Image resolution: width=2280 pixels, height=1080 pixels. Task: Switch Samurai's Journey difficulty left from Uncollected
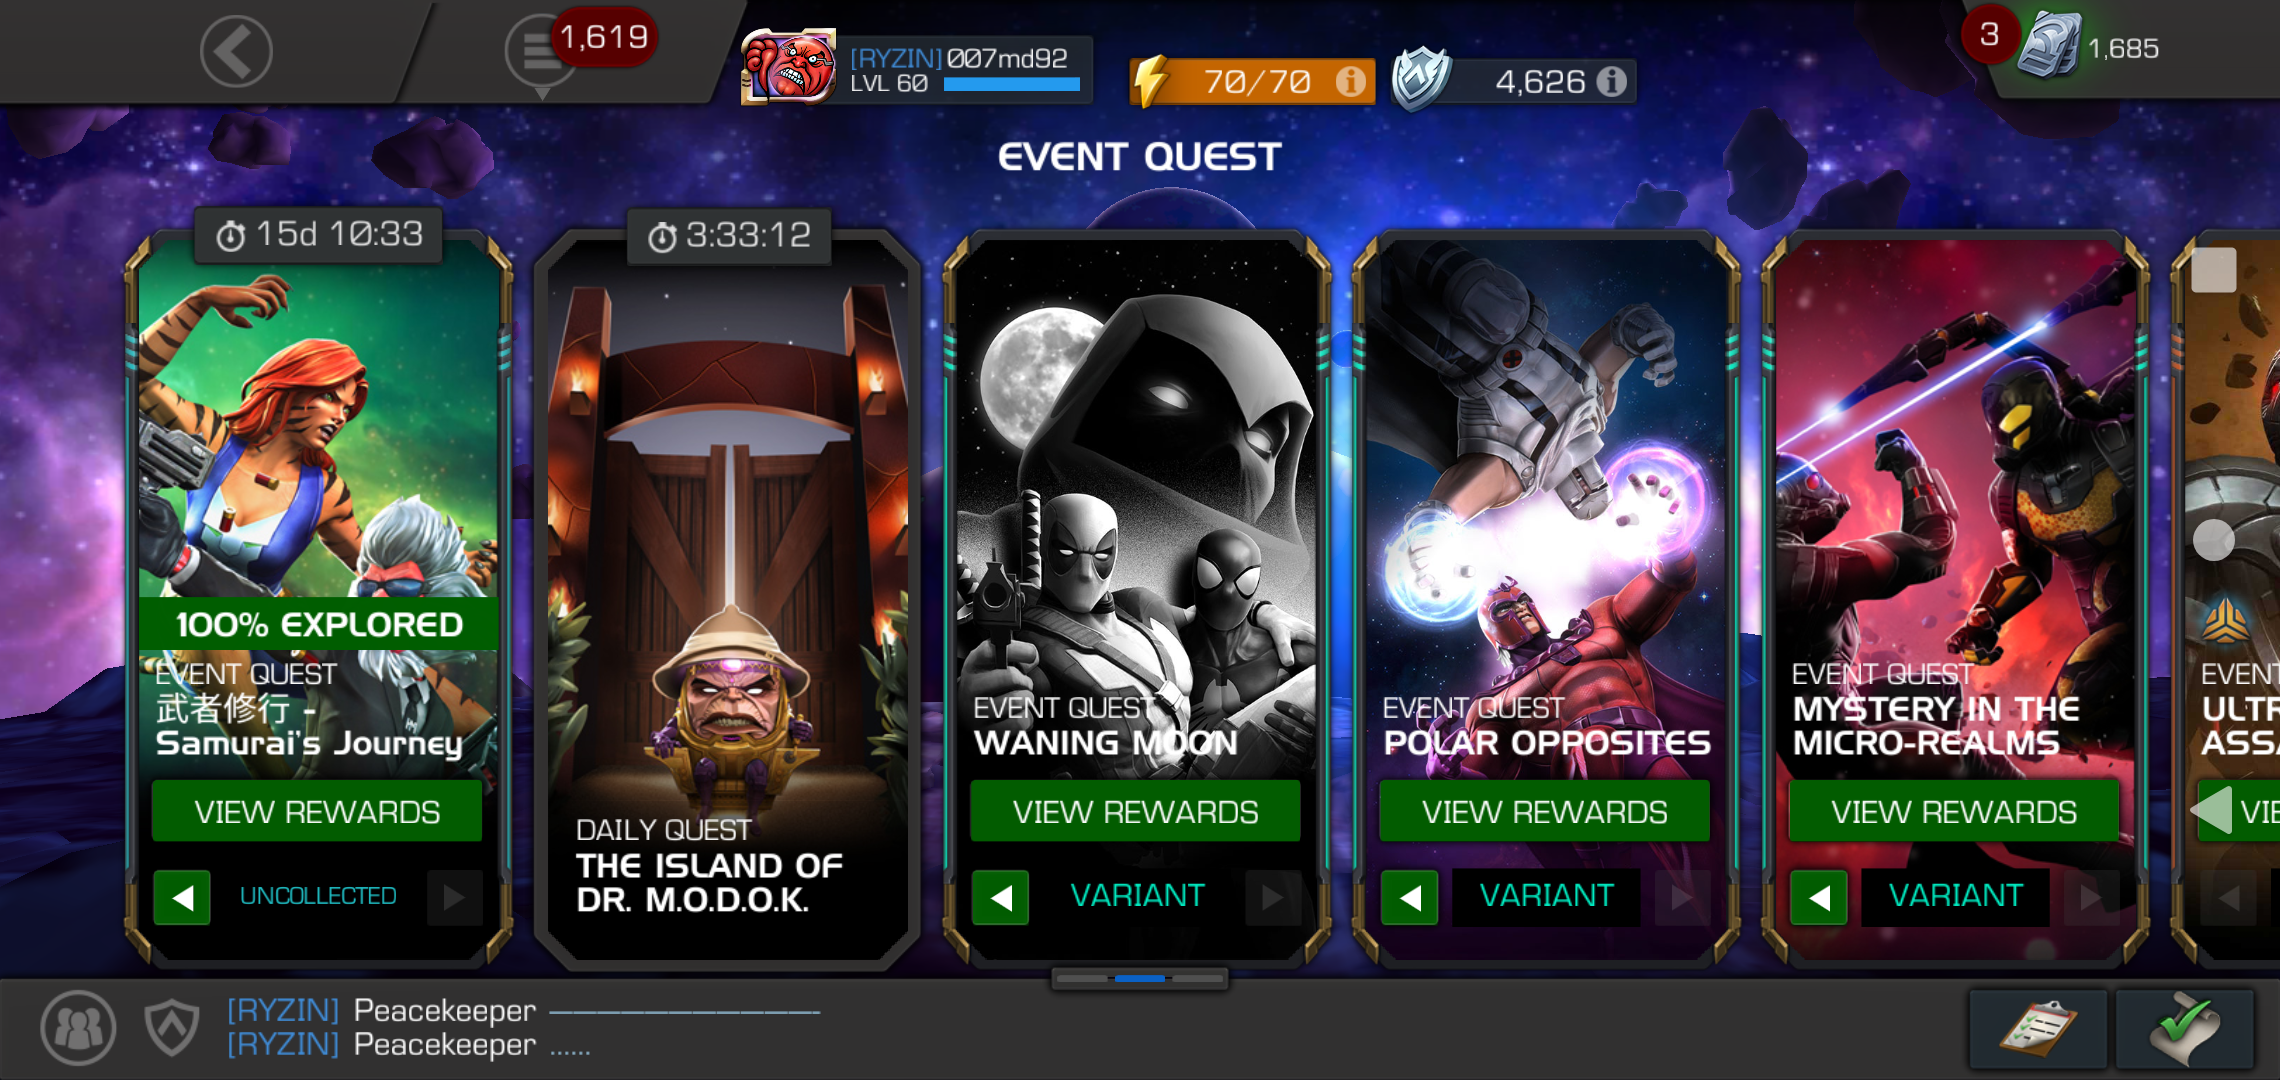pos(182,897)
